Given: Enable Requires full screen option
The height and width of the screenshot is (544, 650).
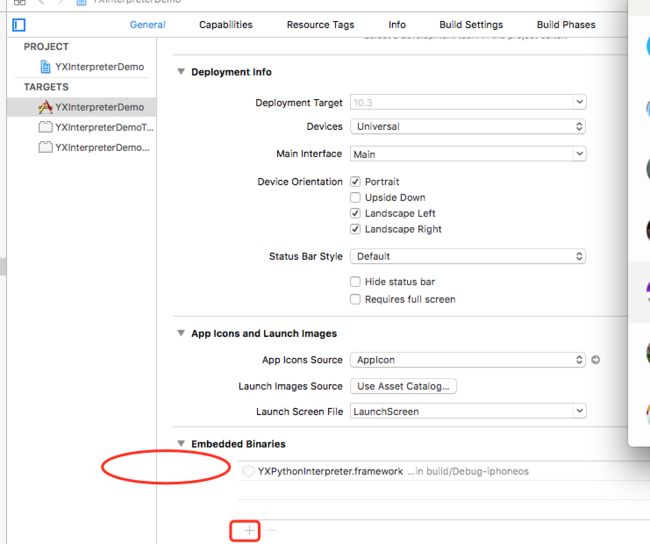Looking at the screenshot, I should click(355, 299).
